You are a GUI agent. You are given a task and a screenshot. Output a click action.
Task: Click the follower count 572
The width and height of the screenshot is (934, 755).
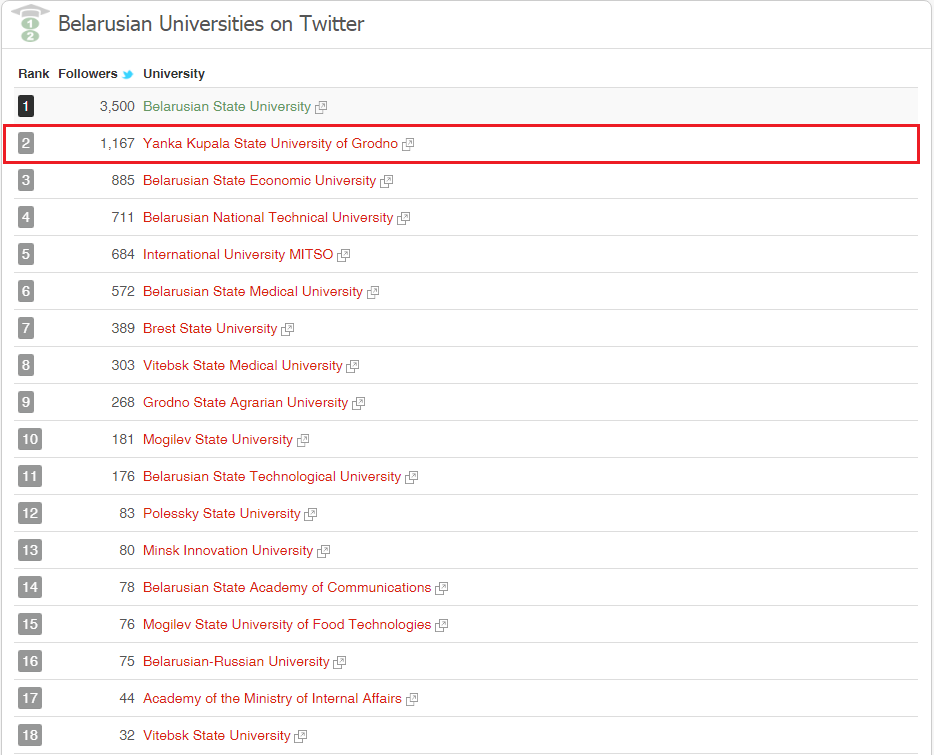click(123, 291)
